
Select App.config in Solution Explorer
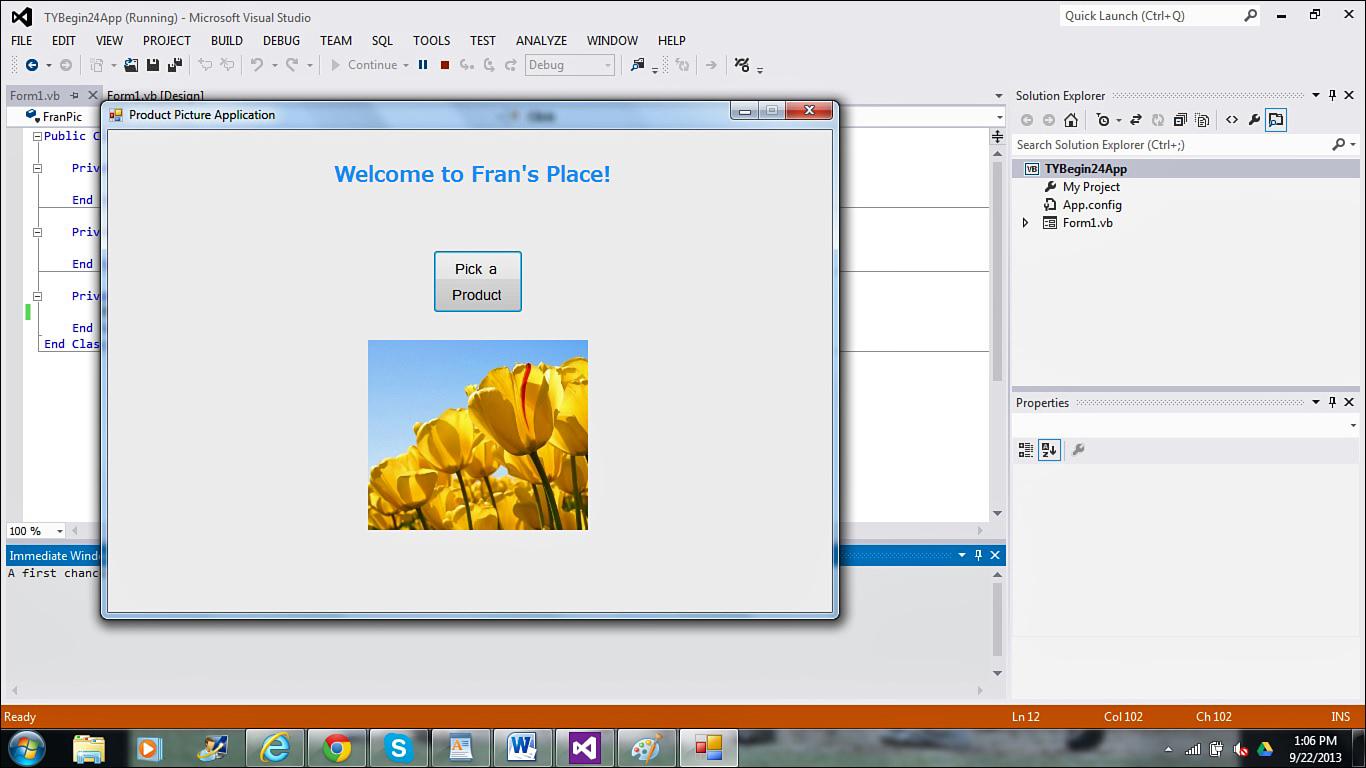pyautogui.click(x=1092, y=205)
